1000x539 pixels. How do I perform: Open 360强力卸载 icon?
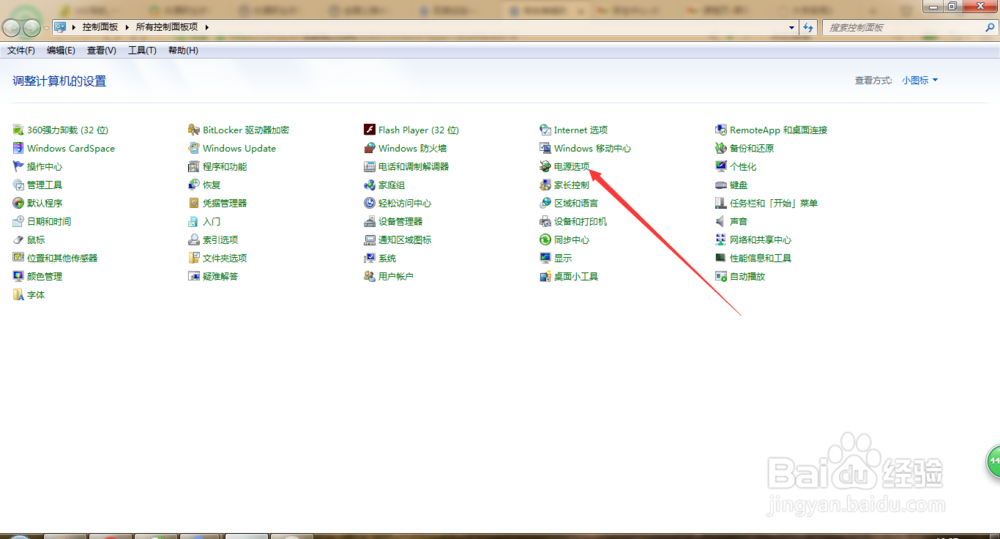[18, 130]
